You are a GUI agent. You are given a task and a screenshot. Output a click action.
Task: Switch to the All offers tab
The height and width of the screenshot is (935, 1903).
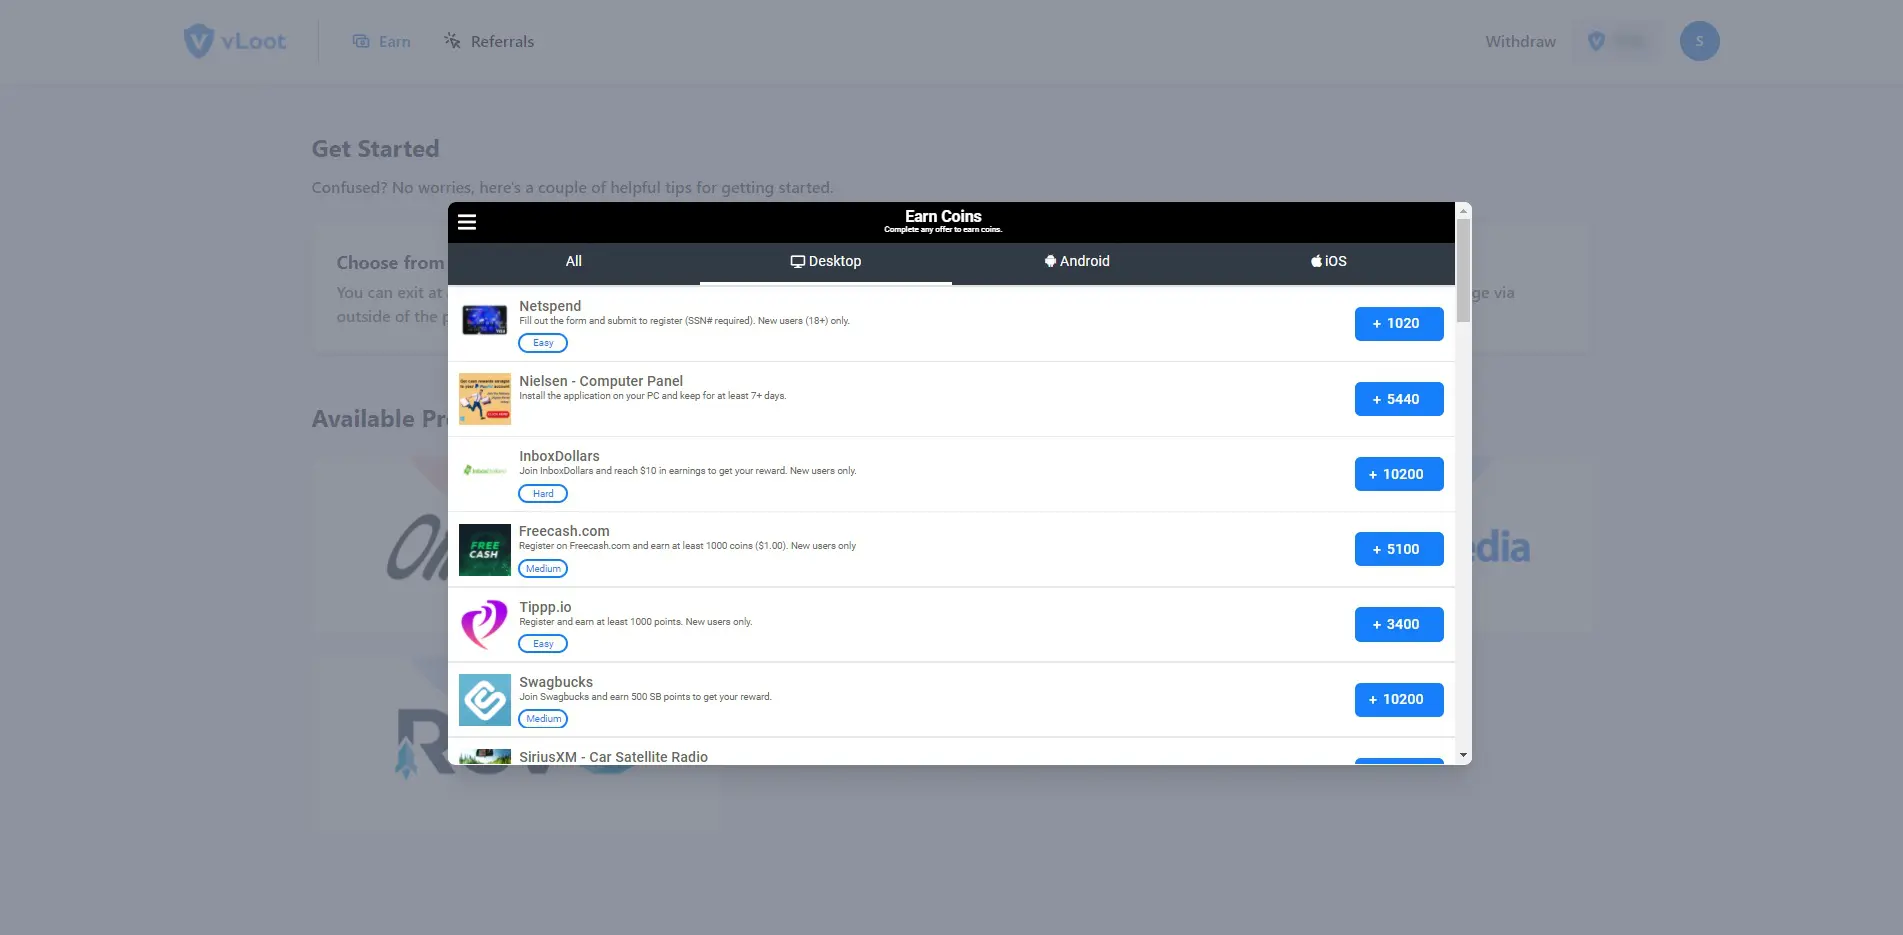574,262
